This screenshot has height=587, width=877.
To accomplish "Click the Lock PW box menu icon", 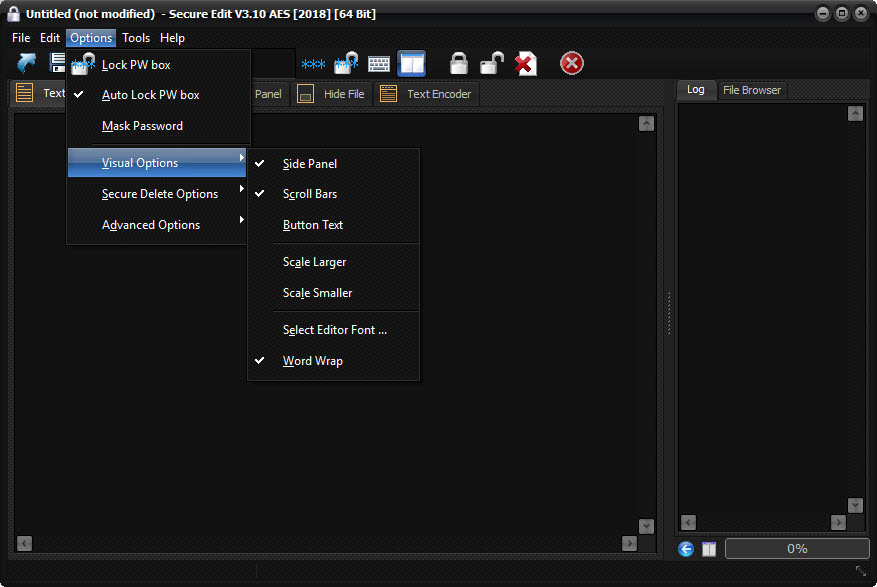I will (x=83, y=64).
